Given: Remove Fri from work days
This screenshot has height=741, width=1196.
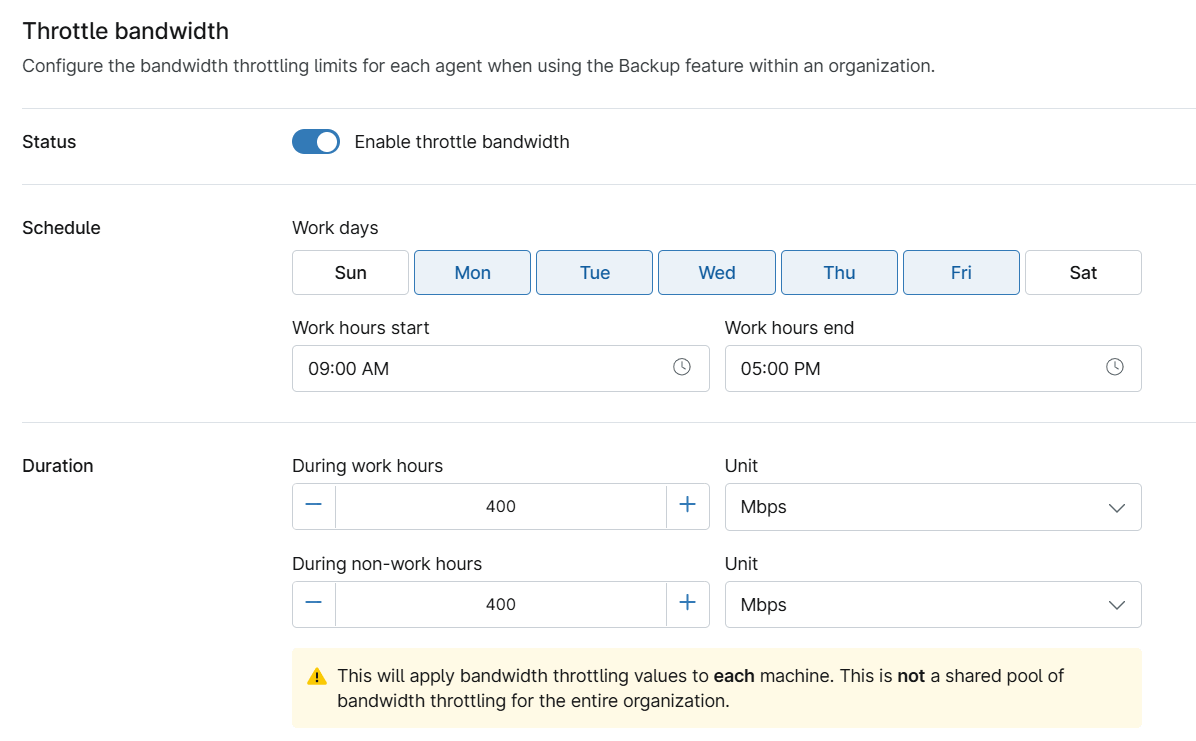Looking at the screenshot, I should [x=961, y=273].
